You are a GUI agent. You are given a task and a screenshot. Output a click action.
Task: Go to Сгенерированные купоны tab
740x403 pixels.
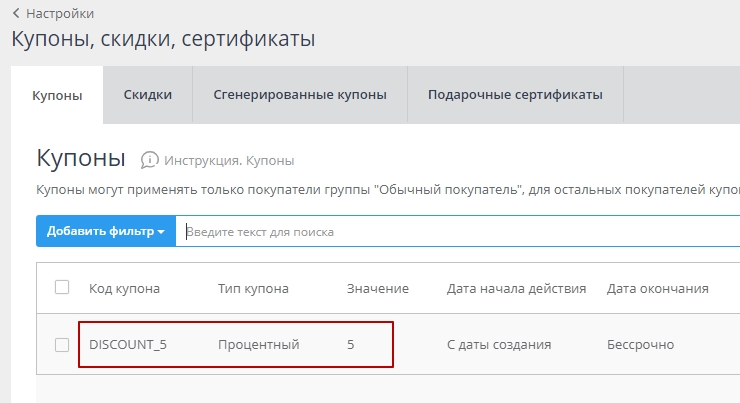(300, 95)
